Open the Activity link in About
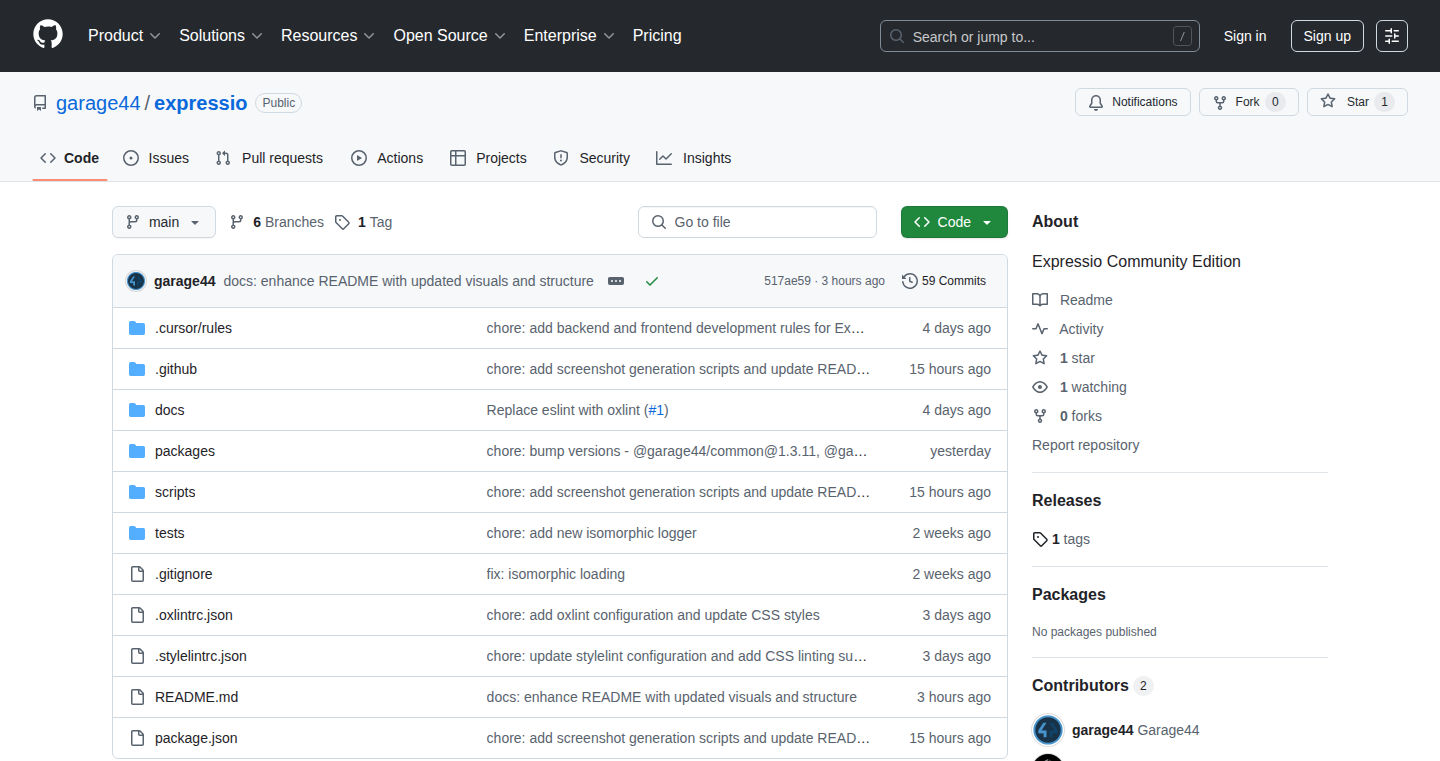This screenshot has width=1440, height=761. pos(1068,329)
